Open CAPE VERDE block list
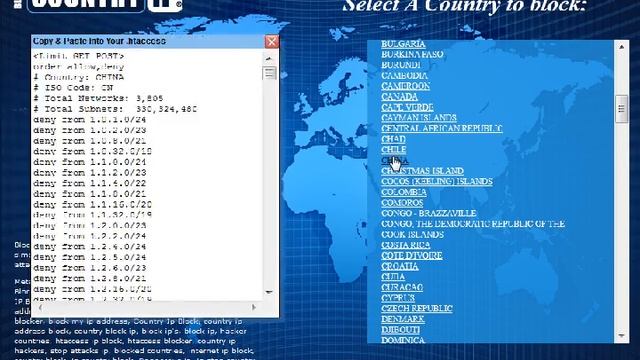640x360 pixels. click(407, 107)
